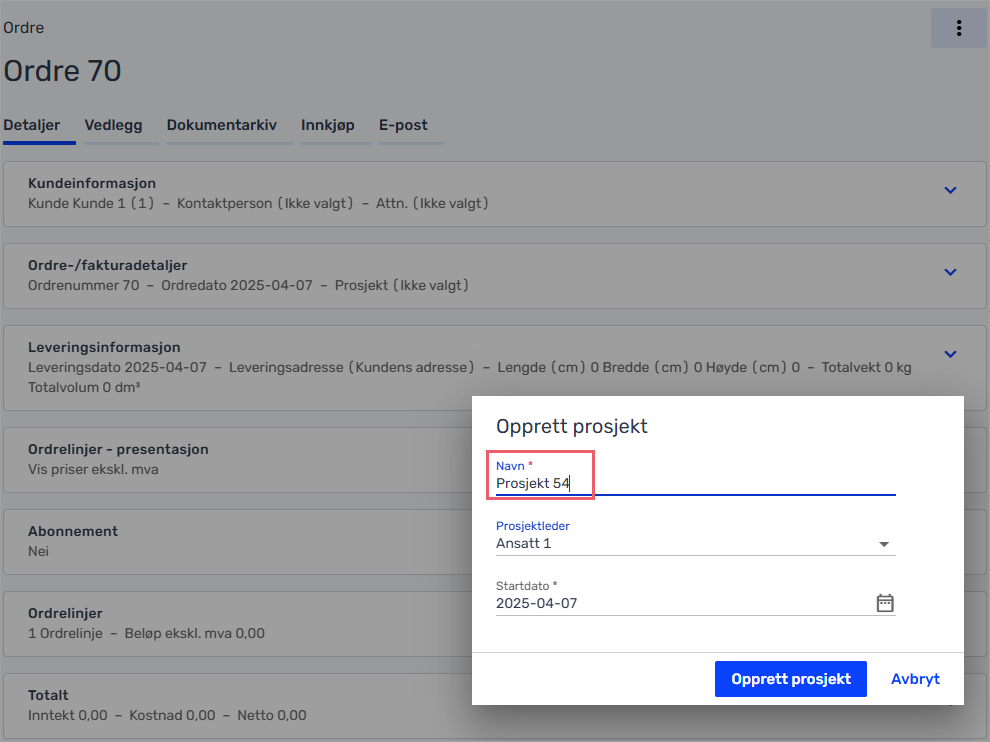The width and height of the screenshot is (990, 742).
Task: Select the E-post tab
Action: click(x=403, y=126)
